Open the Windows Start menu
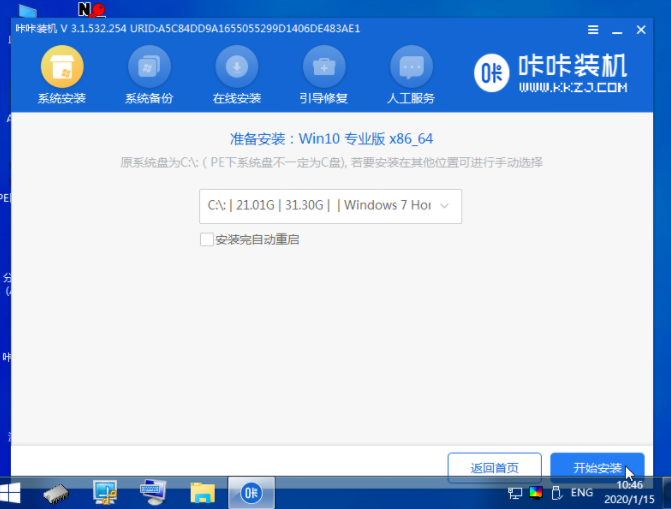This screenshot has width=671, height=509. (14, 492)
